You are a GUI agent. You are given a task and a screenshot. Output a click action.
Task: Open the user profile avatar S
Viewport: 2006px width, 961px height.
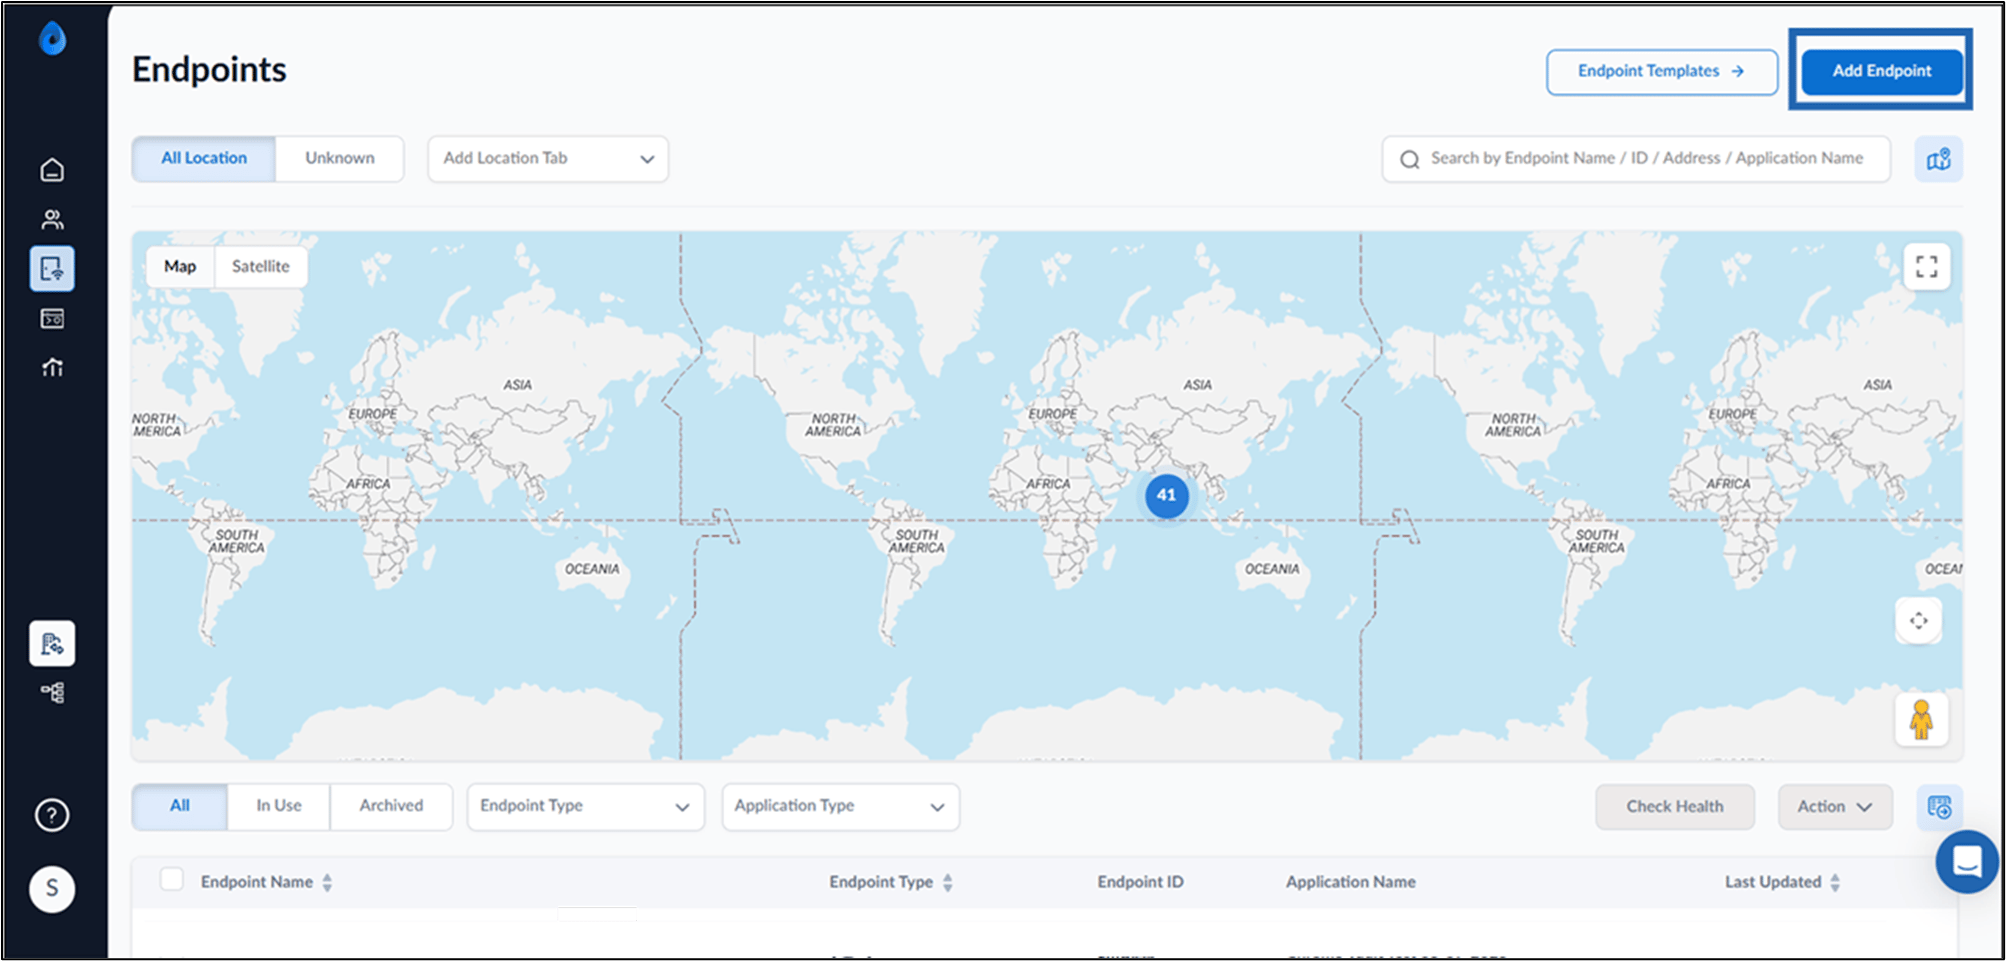(52, 888)
